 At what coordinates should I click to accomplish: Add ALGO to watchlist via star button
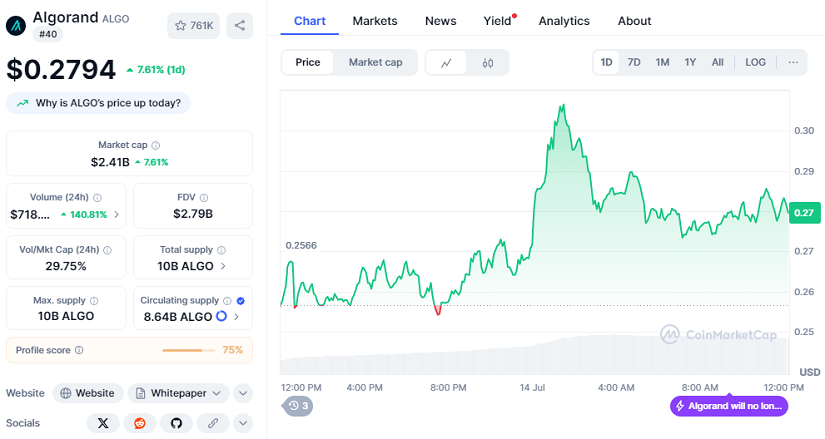194,25
